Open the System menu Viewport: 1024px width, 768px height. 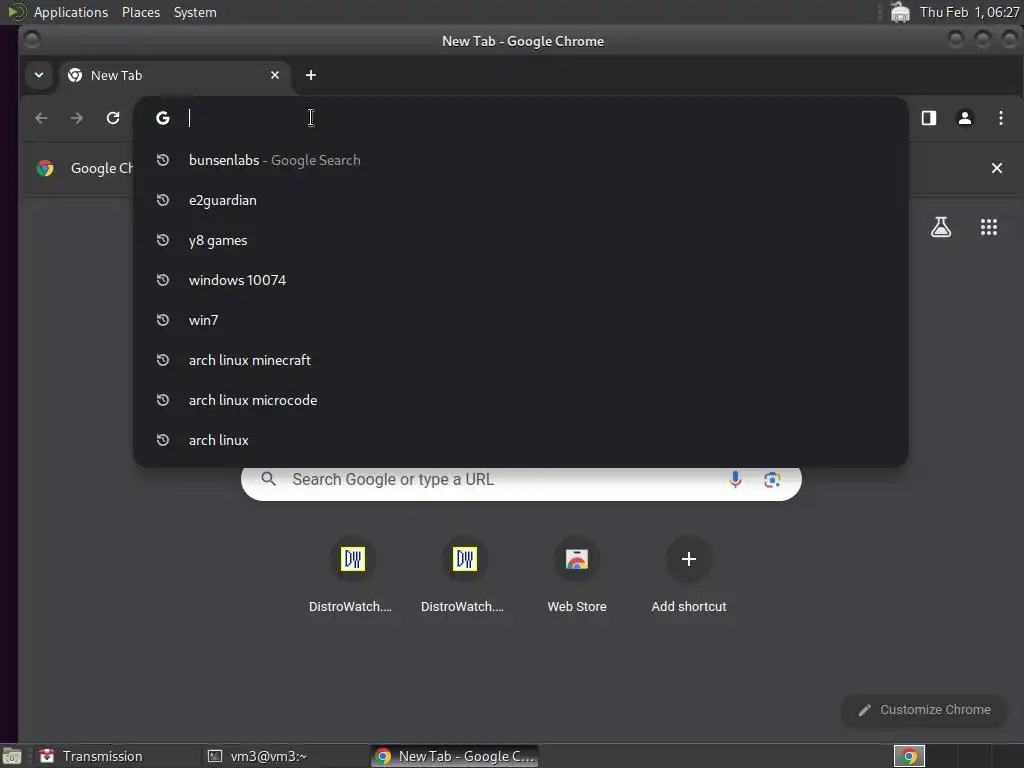pos(195,12)
